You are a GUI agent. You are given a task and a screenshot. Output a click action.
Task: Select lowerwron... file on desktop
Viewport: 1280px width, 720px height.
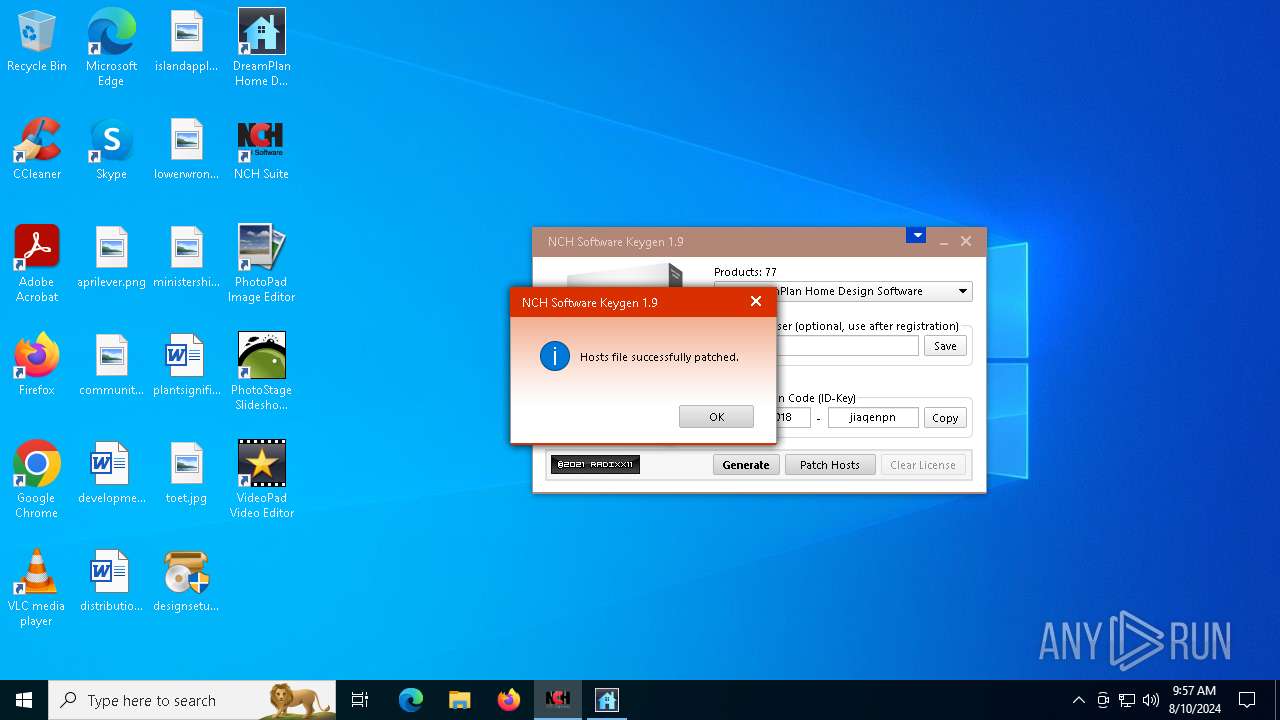tap(186, 150)
